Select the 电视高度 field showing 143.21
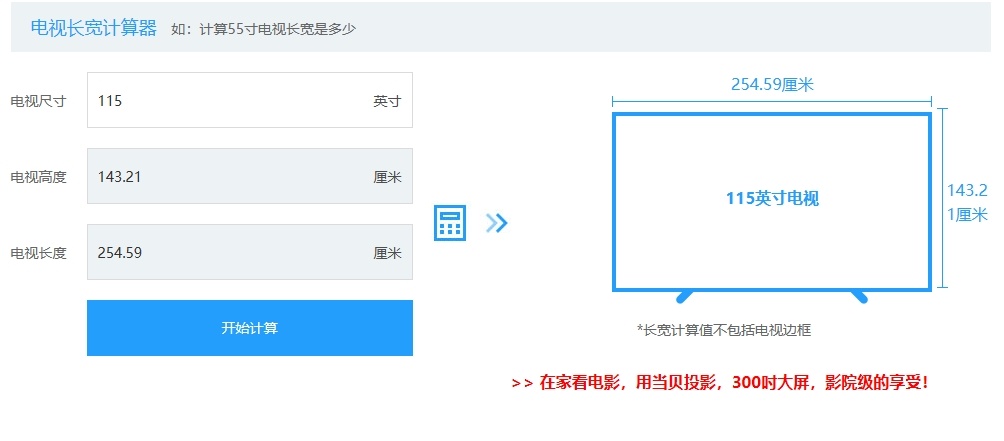Viewport: 1004px width, 441px height. pos(230,177)
